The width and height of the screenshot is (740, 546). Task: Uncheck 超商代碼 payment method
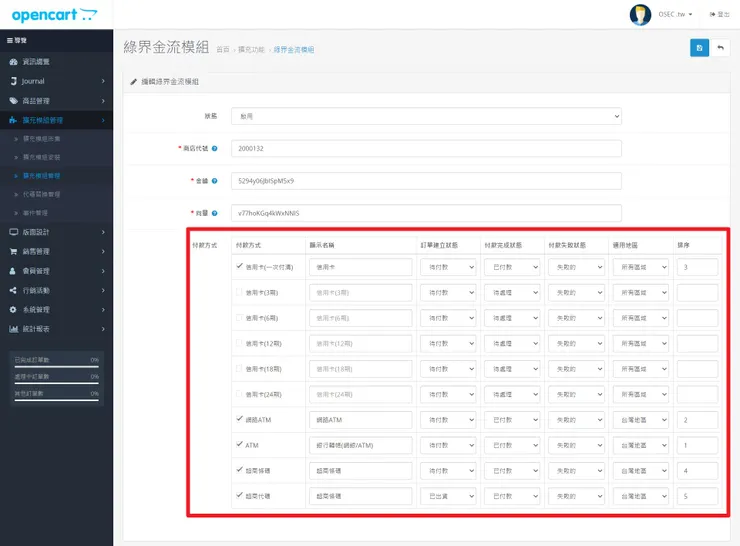[239, 496]
